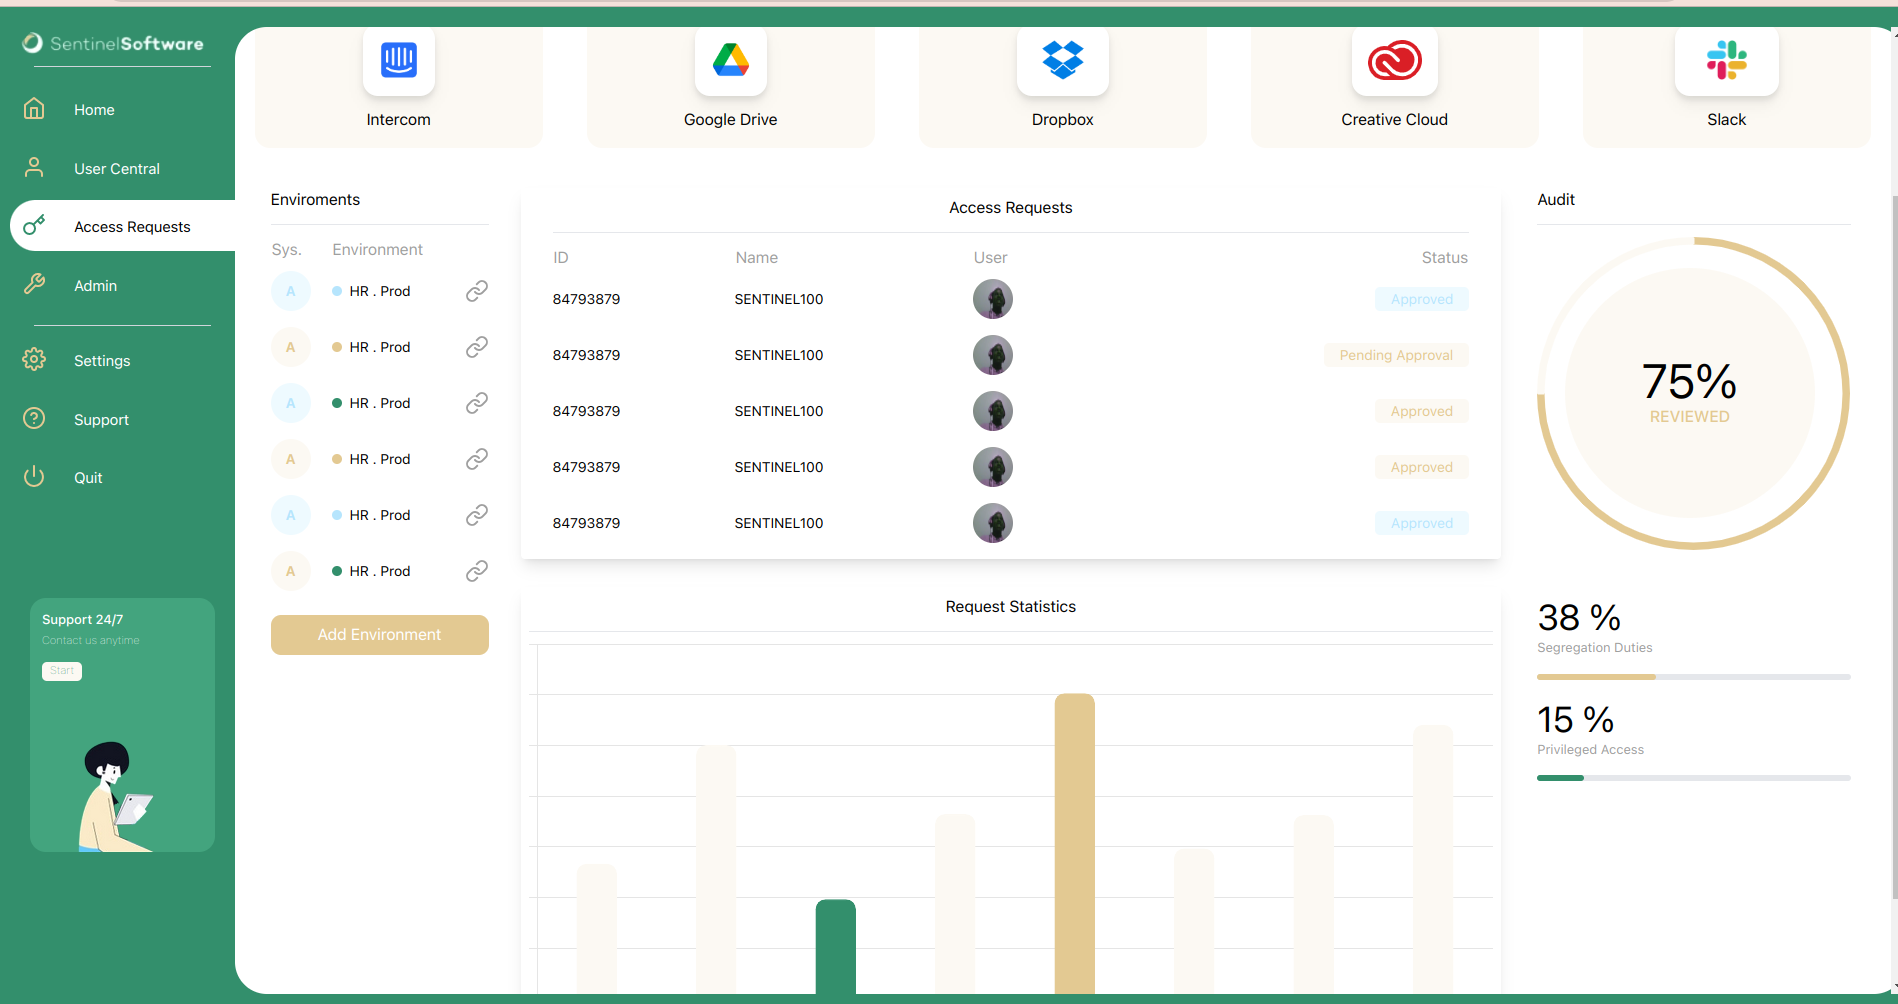This screenshot has height=1004, width=1898.
Task: Click Approved badge in third request row
Action: point(1422,411)
